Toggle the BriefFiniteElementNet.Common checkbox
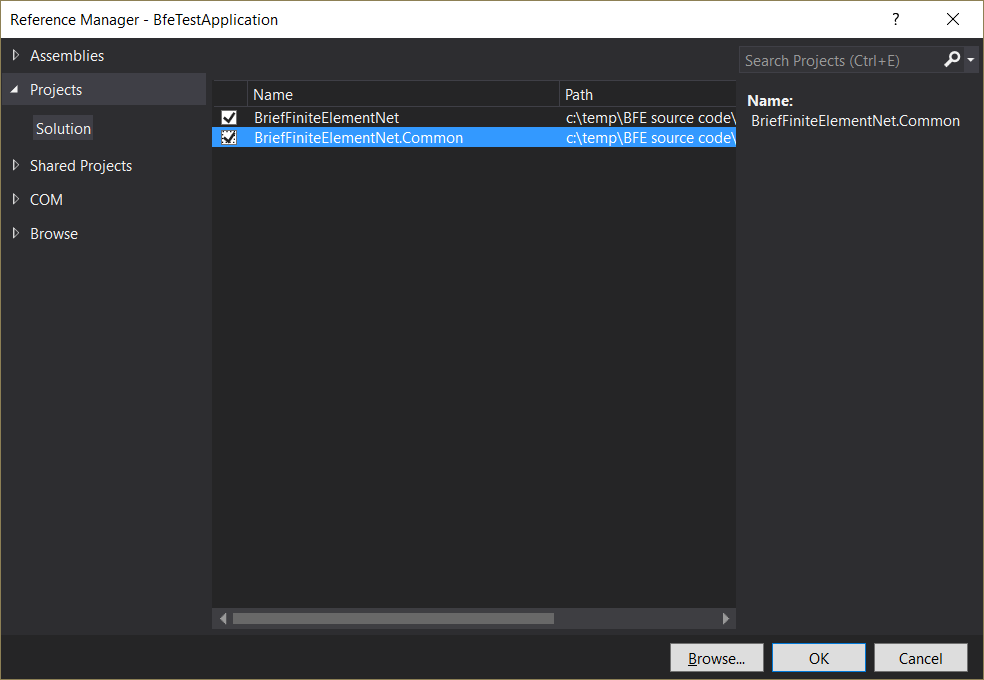The image size is (984, 680). click(x=229, y=137)
